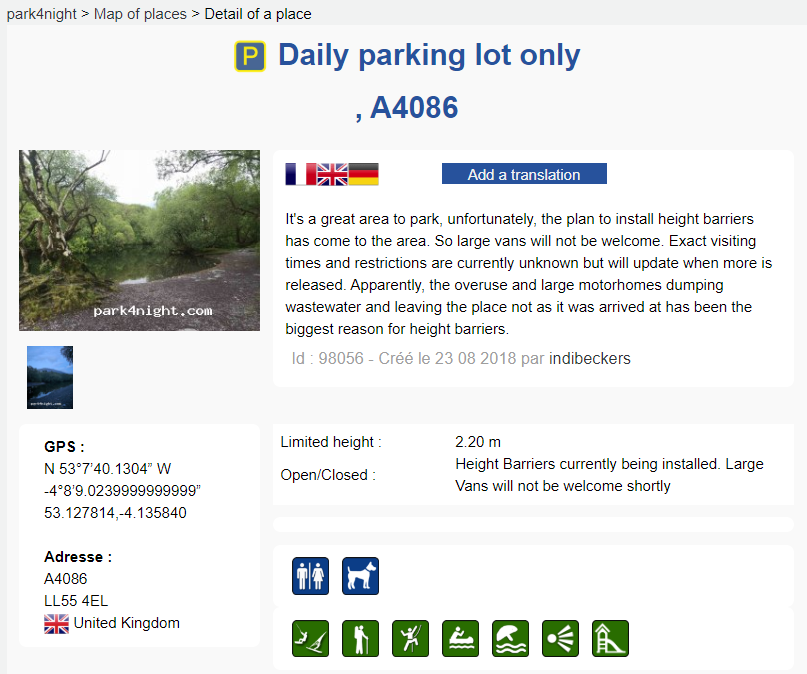
Task: Click the yellow P parking icon
Action: pos(250,56)
